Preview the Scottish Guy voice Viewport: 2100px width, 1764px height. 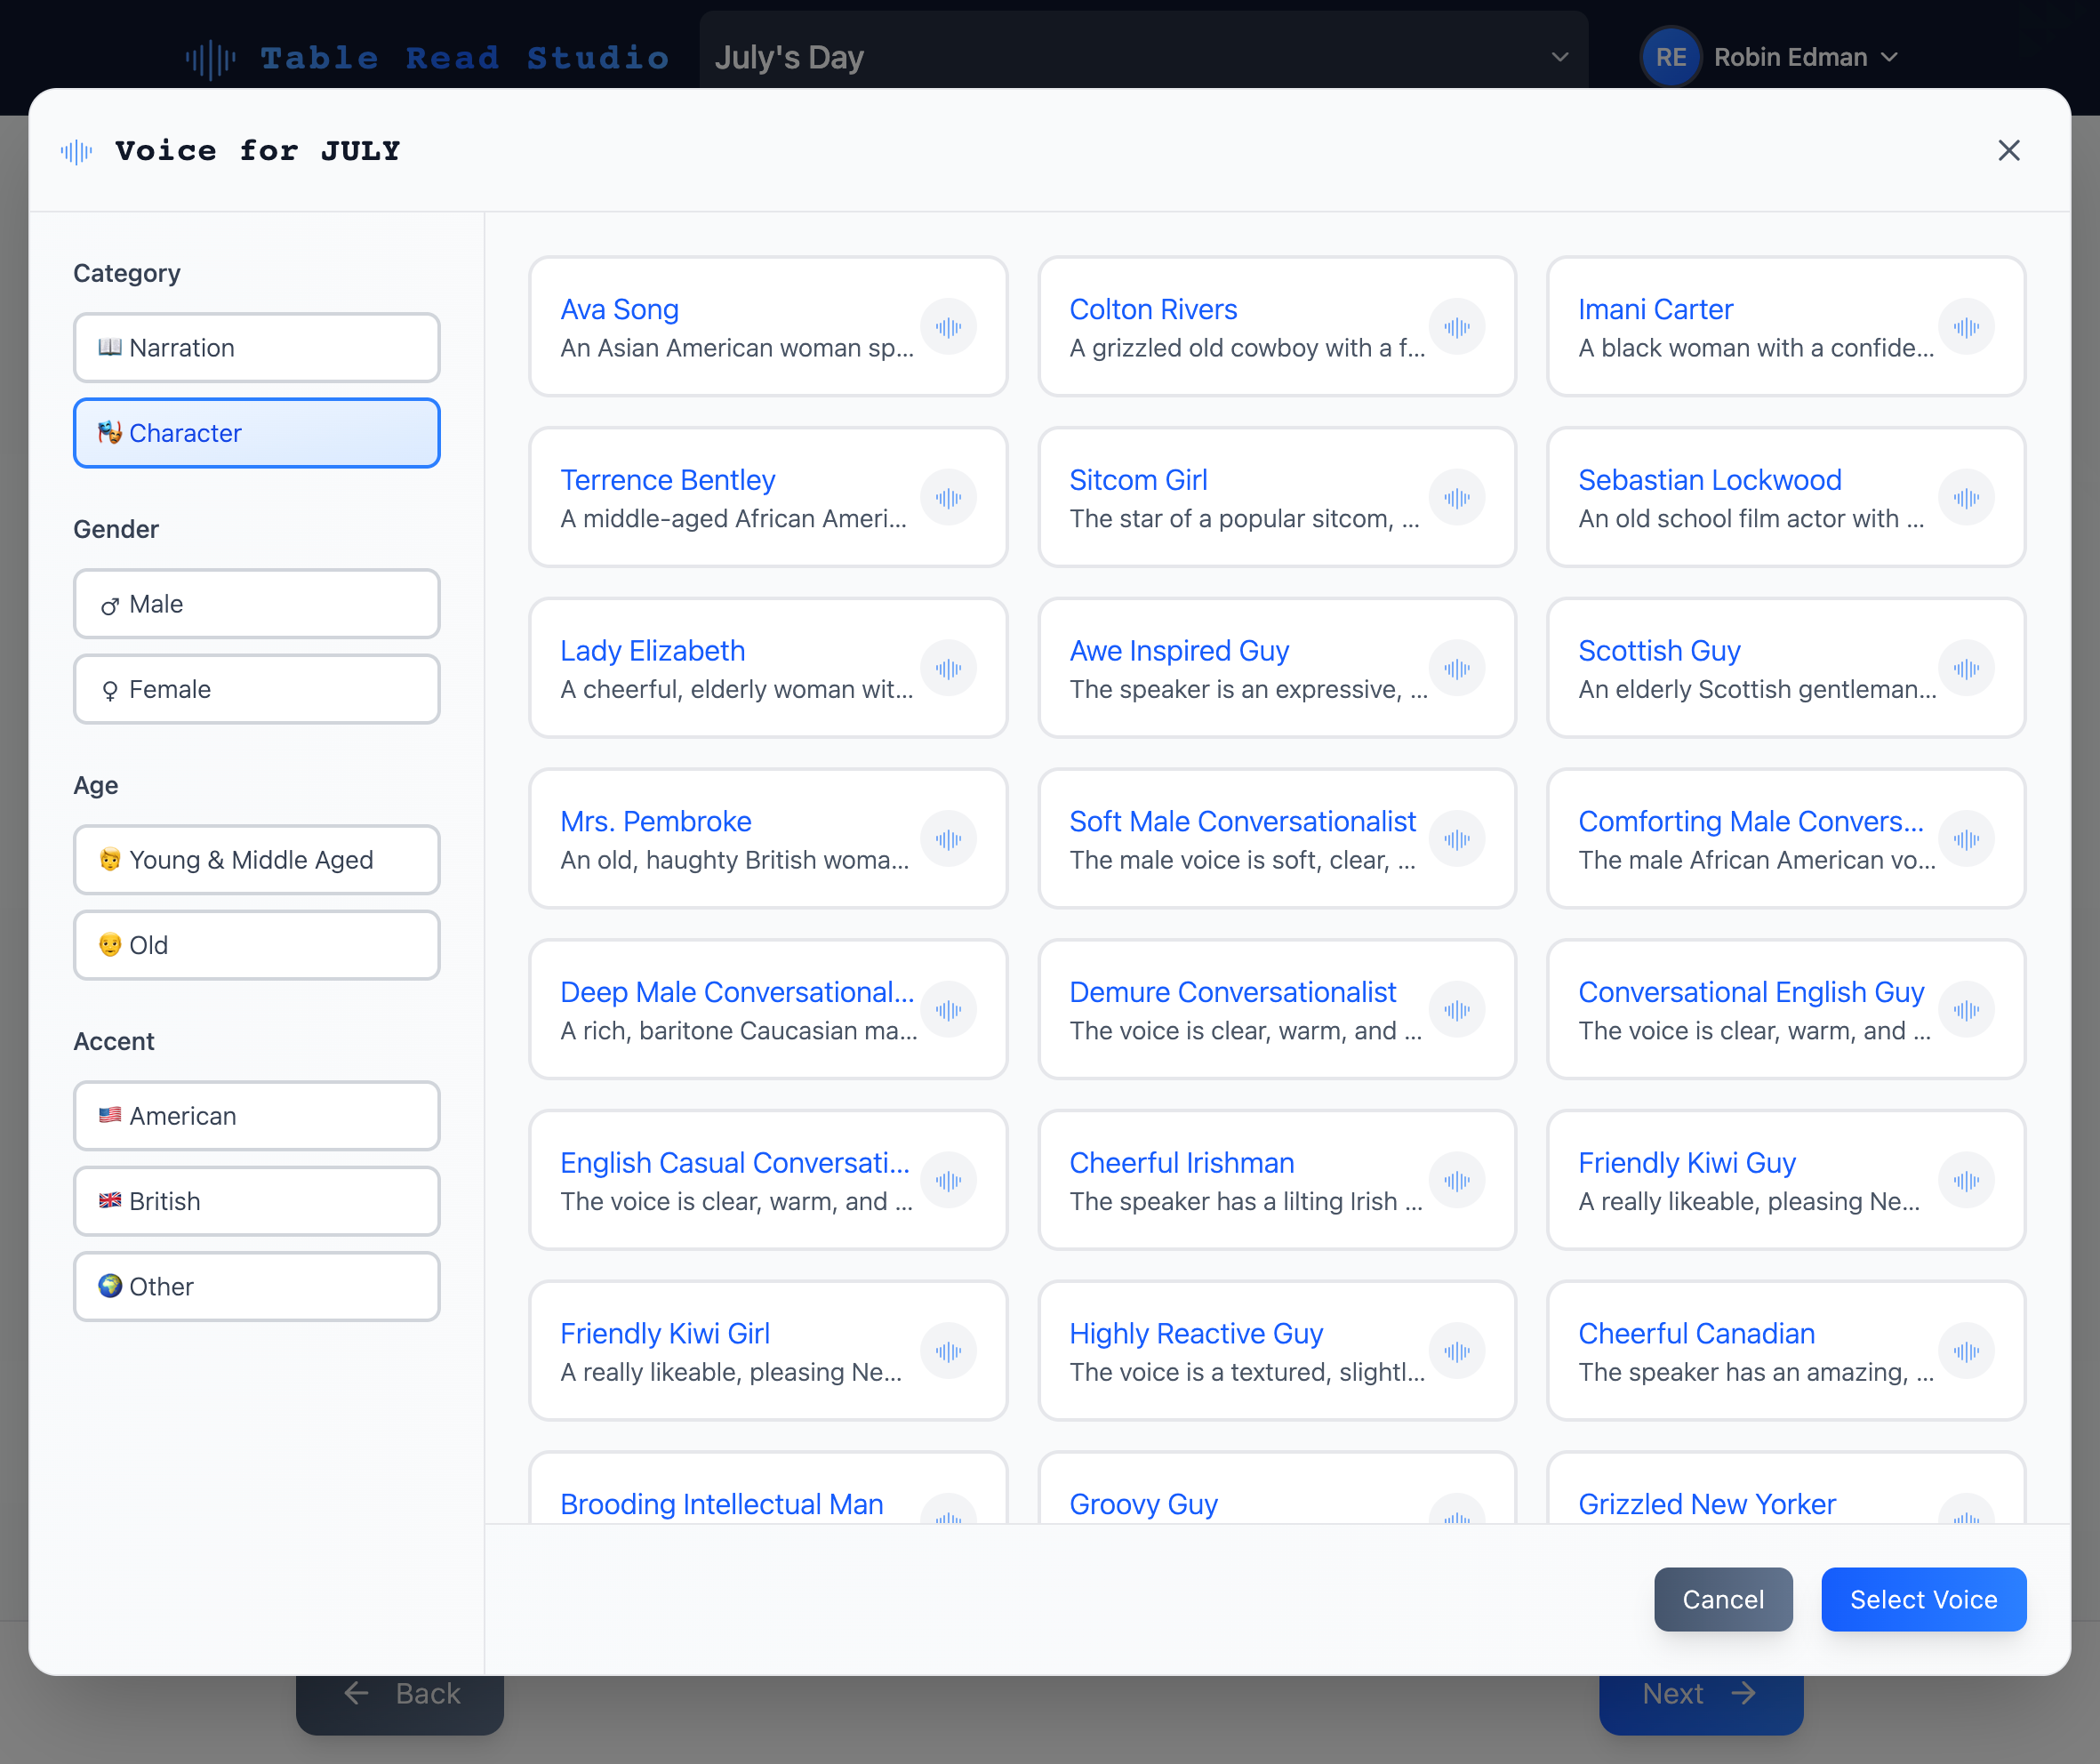1966,668
